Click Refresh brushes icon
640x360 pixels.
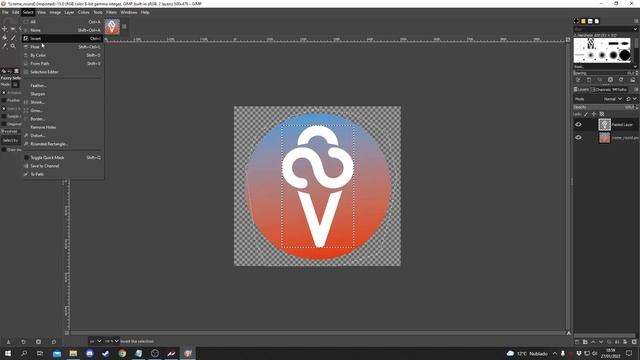point(621,80)
